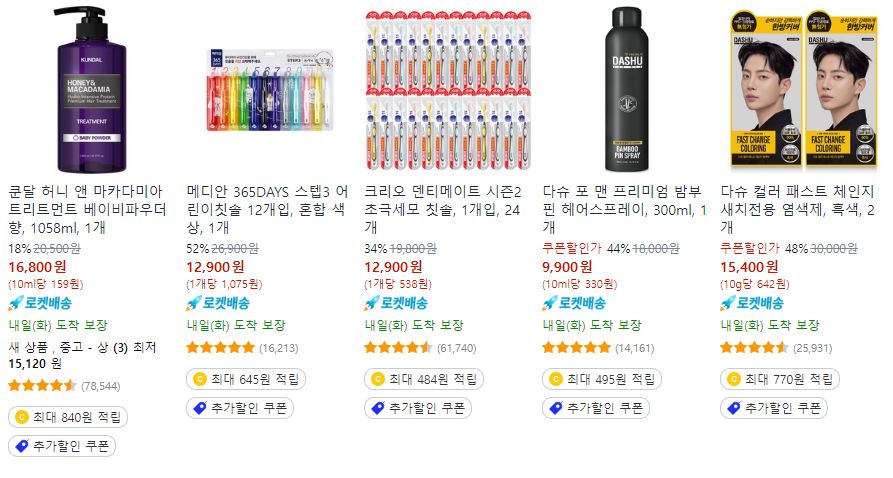
Task: Click rocket delivery badge for Dashu hair dye
Action: (x=752, y=304)
